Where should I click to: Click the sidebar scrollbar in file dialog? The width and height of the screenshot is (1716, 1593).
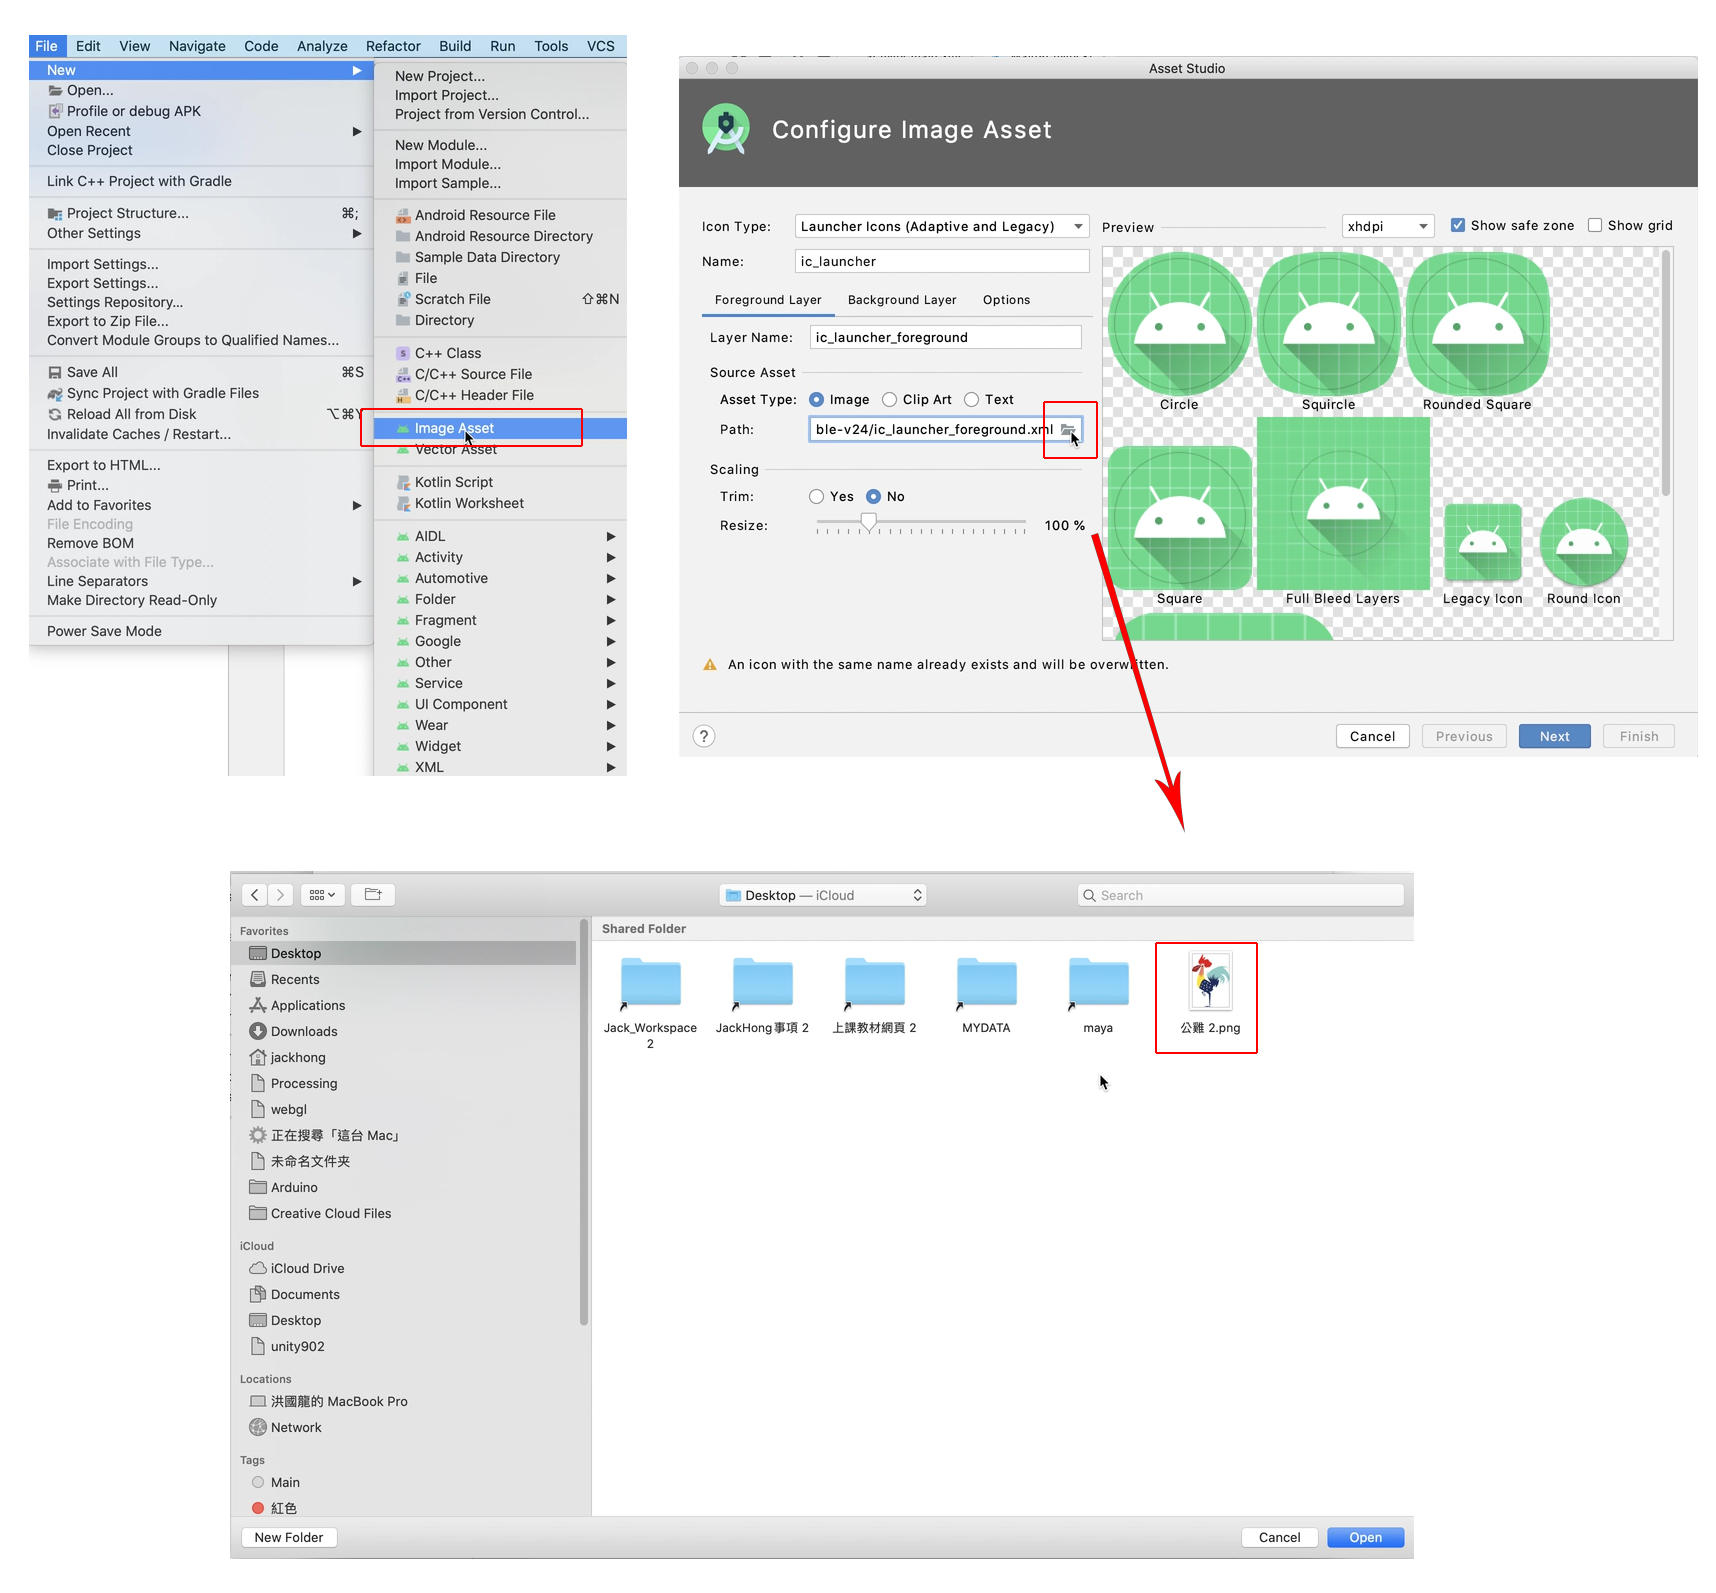point(583,1122)
